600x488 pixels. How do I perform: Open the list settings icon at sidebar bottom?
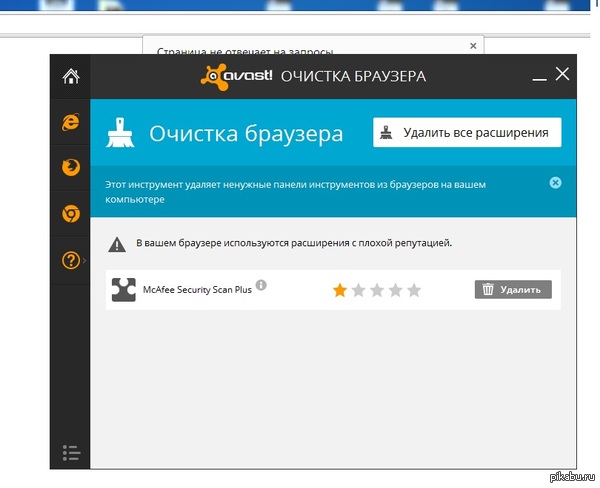[x=71, y=453]
